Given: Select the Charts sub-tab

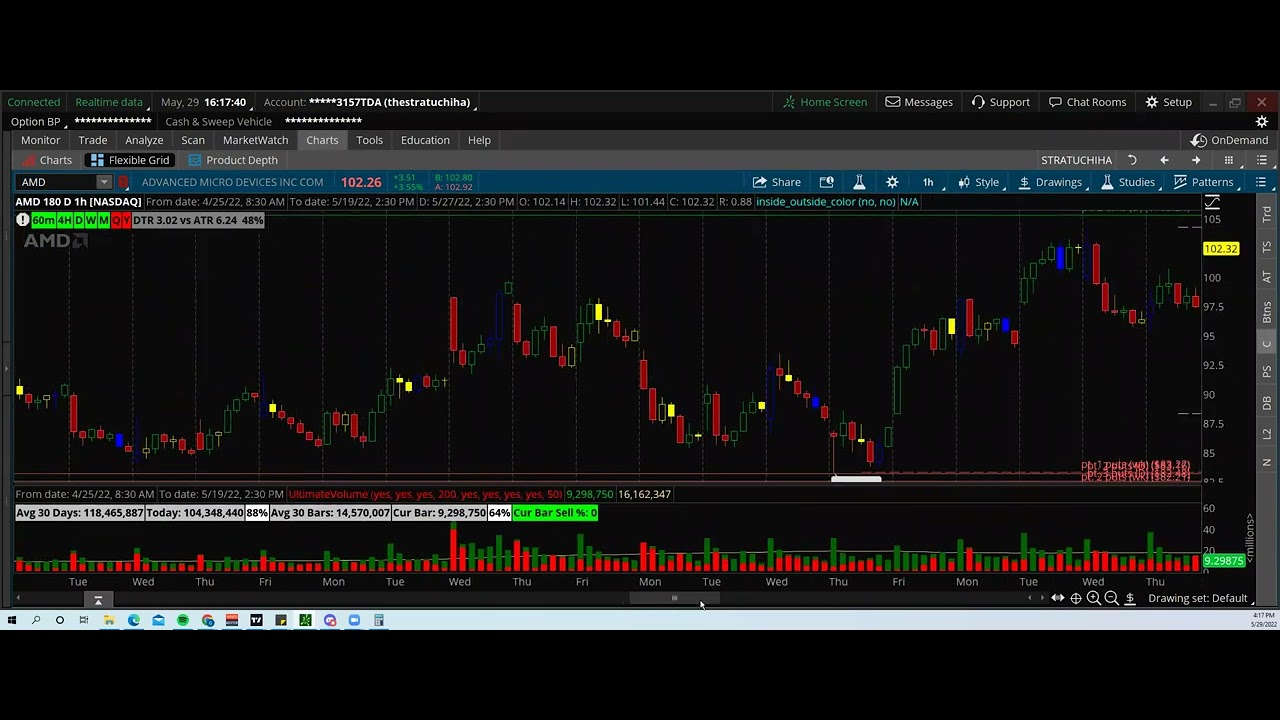Looking at the screenshot, I should (x=47, y=160).
